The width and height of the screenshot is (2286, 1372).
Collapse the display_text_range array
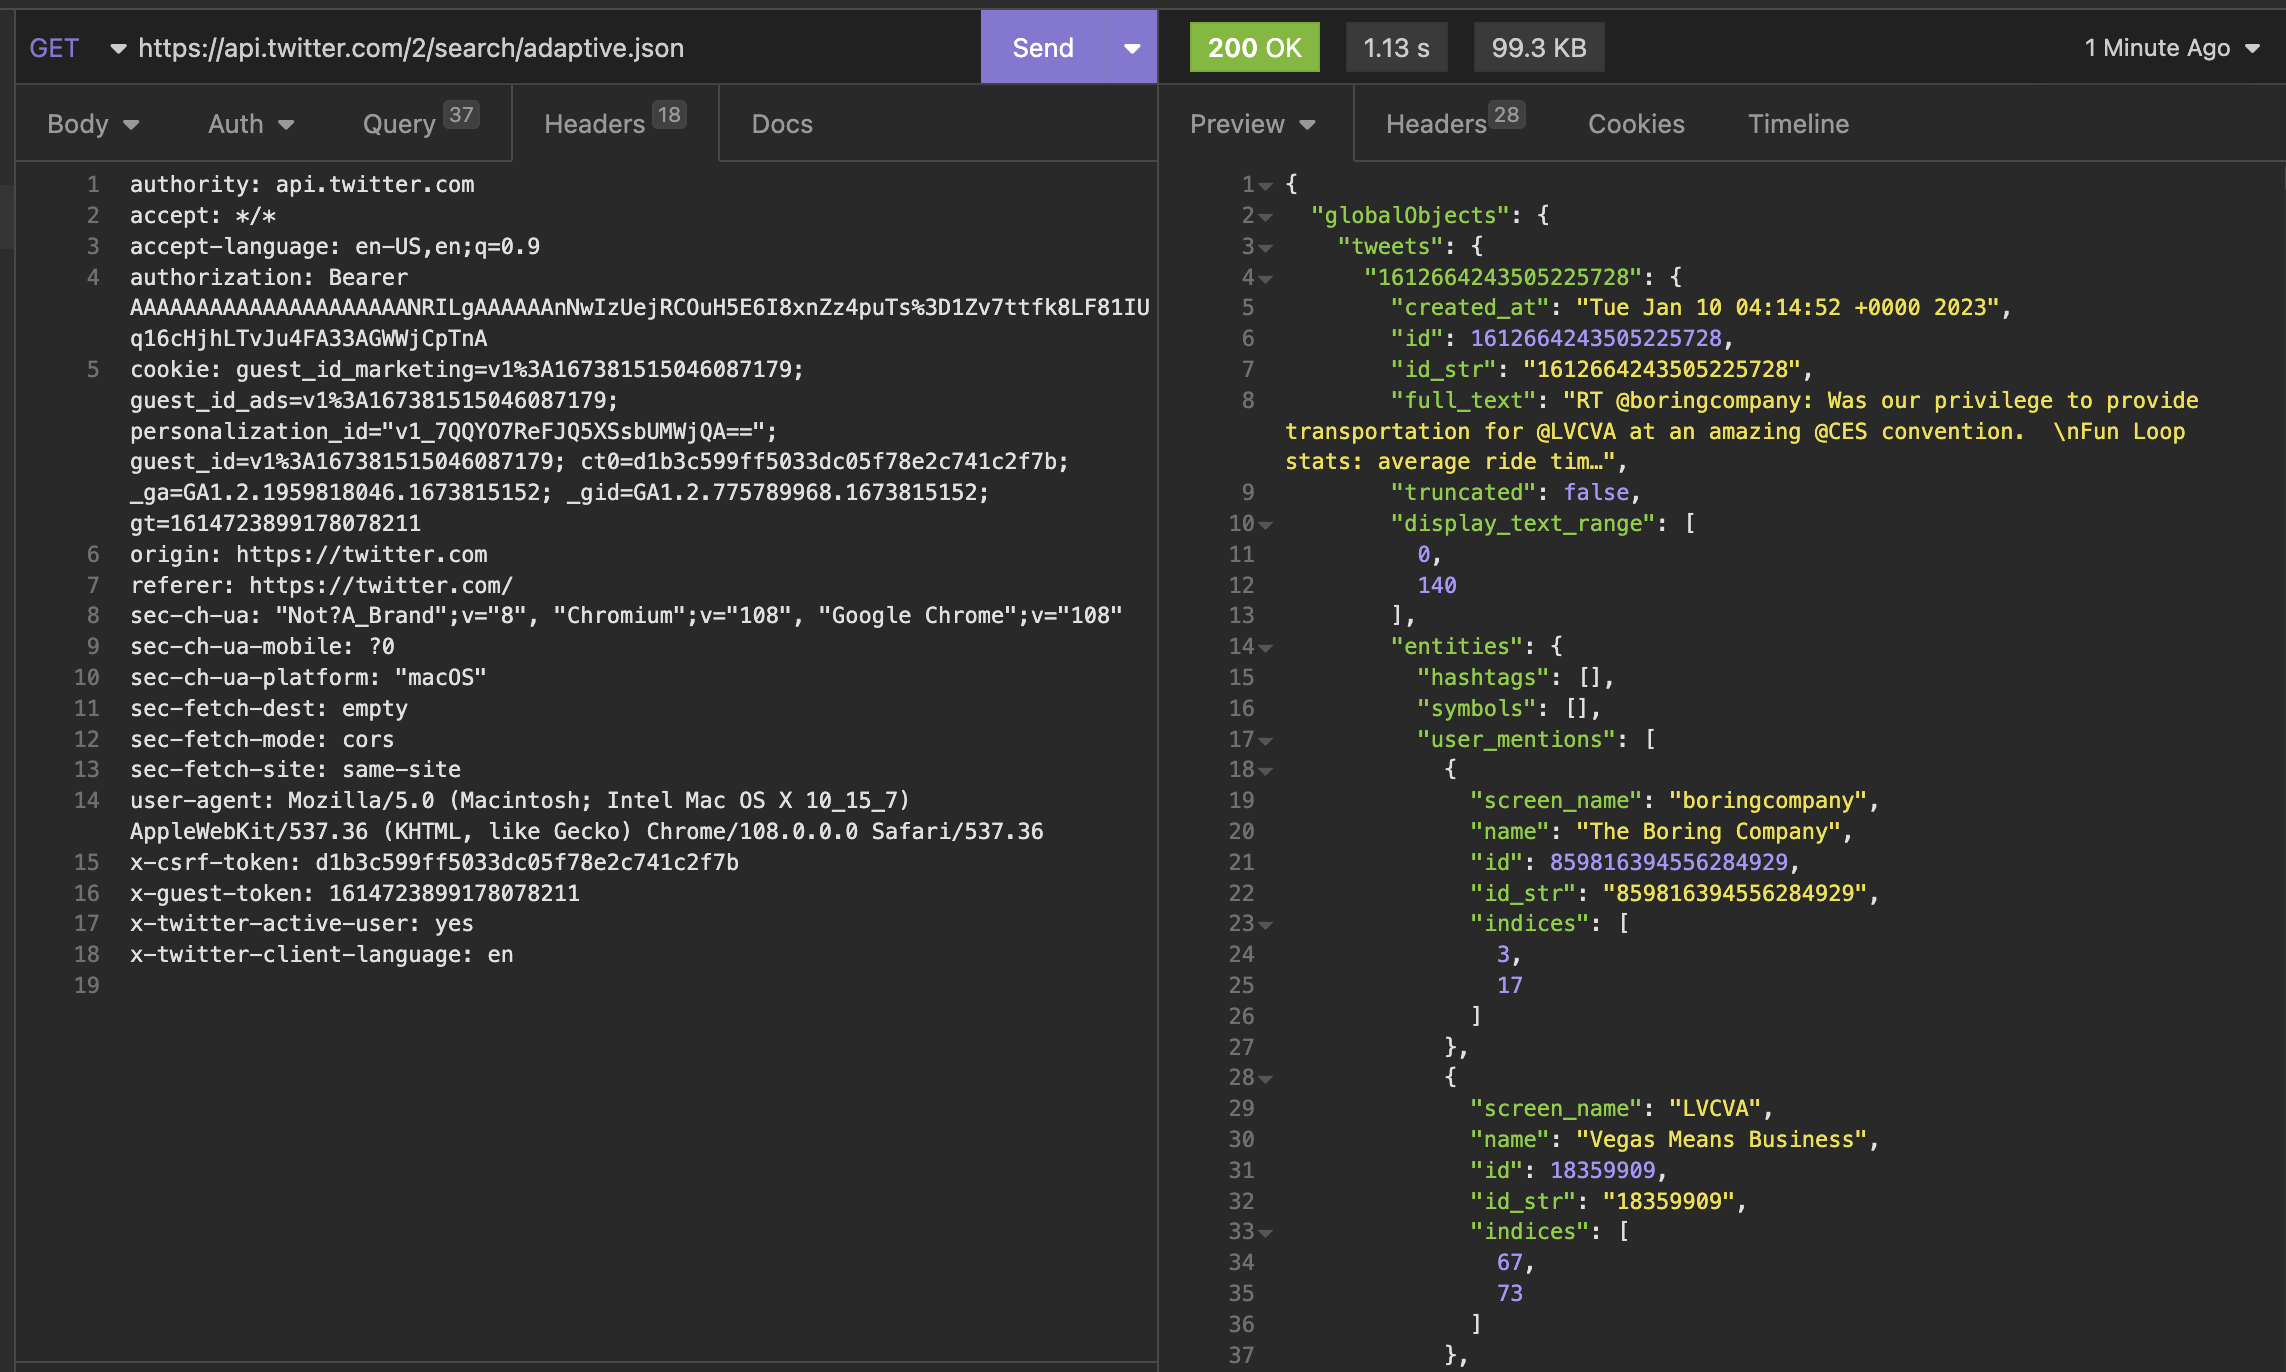pos(1266,525)
